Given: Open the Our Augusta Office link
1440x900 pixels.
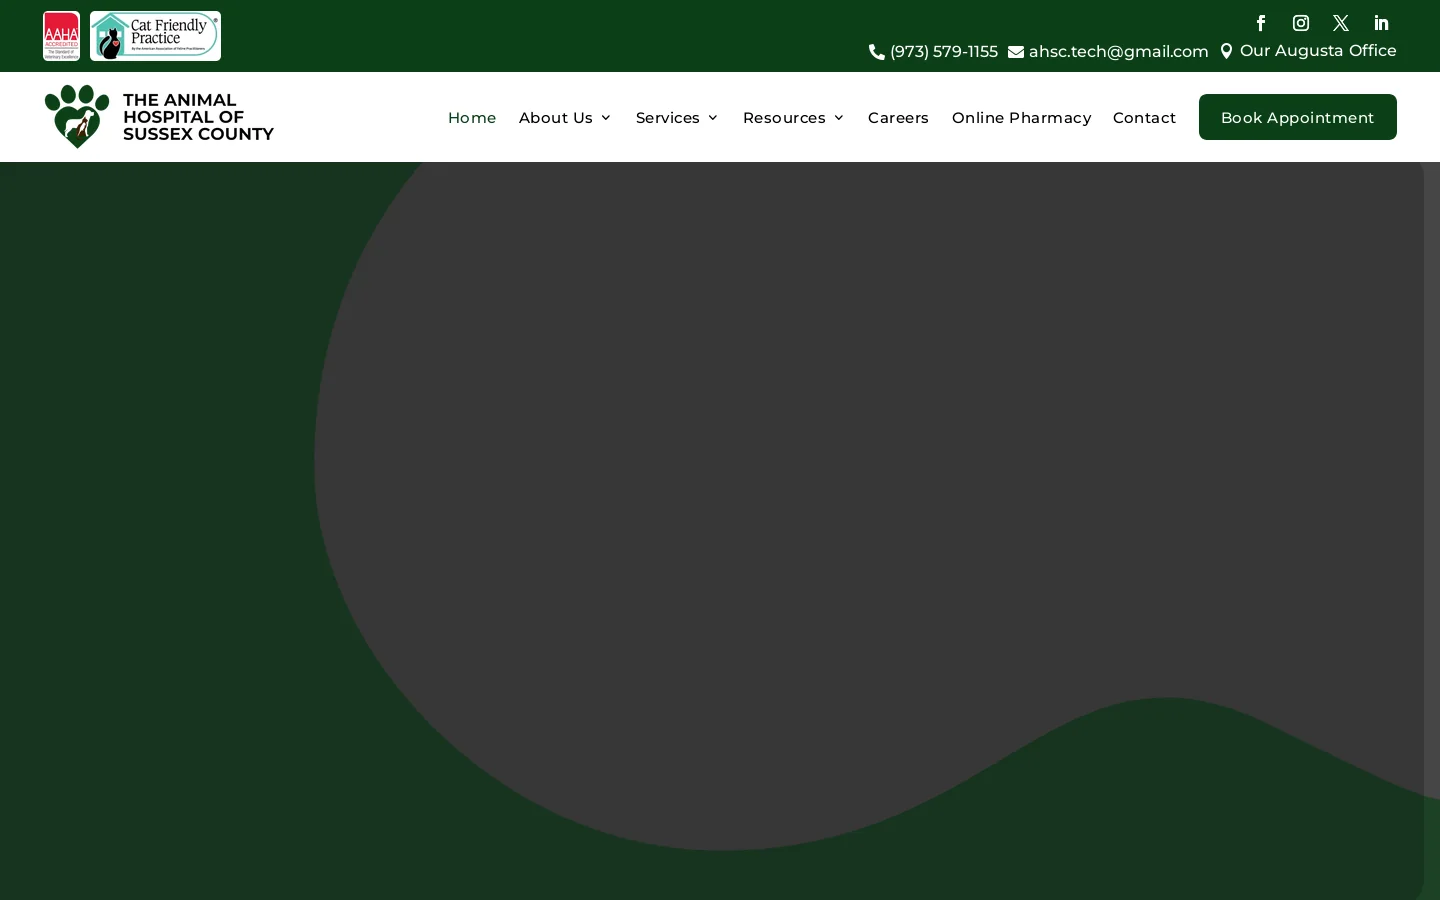Looking at the screenshot, I should pyautogui.click(x=1318, y=51).
